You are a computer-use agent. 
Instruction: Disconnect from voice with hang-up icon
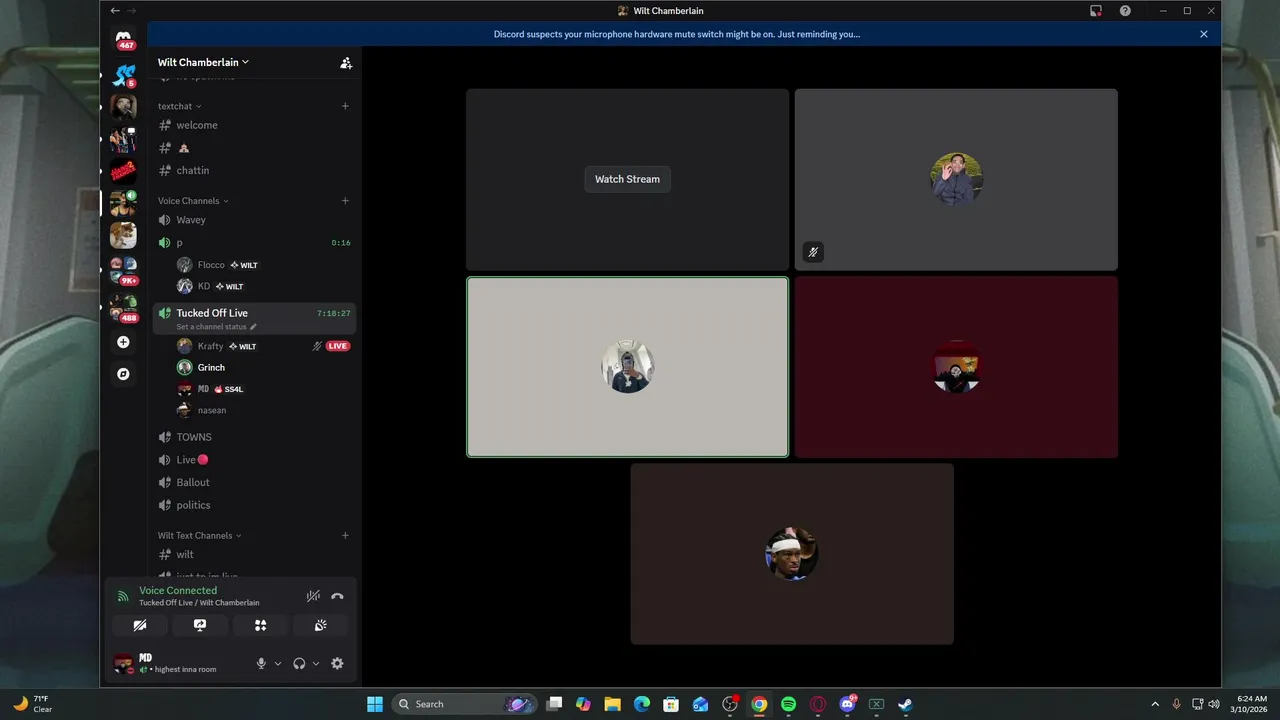coord(337,596)
